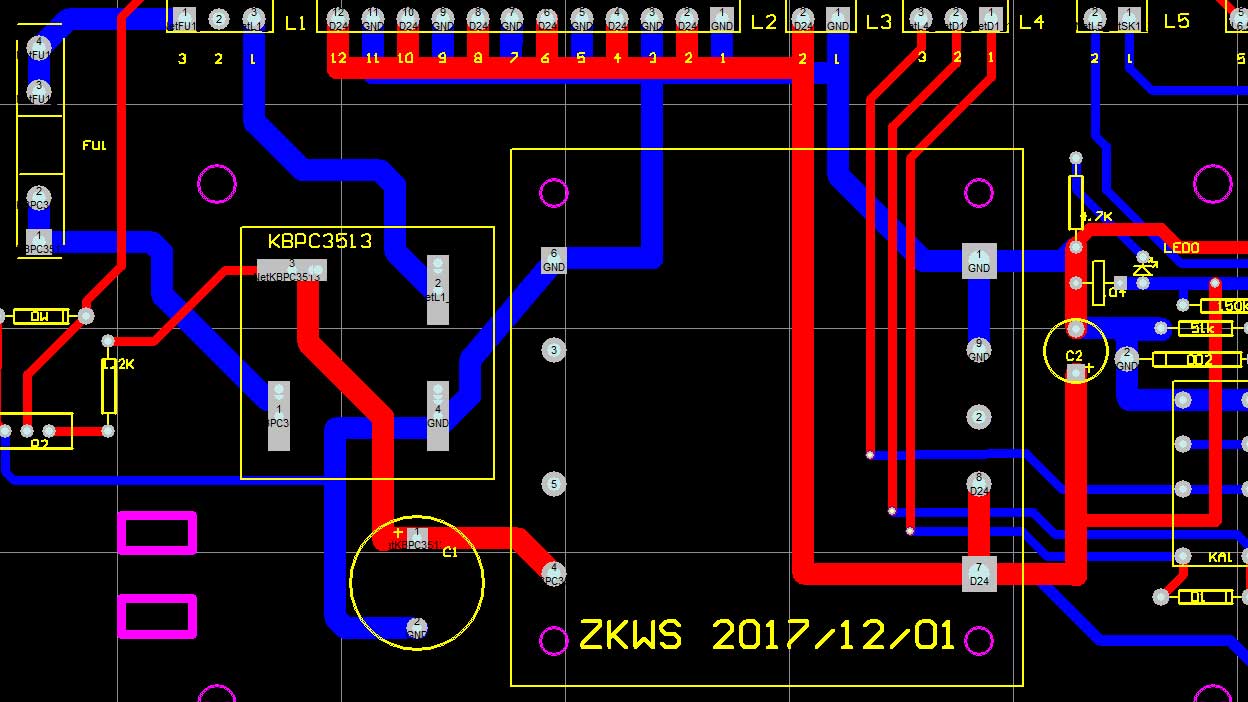Click L4 connector pad 3
Screen dimensions: 1248x702
click(920, 19)
